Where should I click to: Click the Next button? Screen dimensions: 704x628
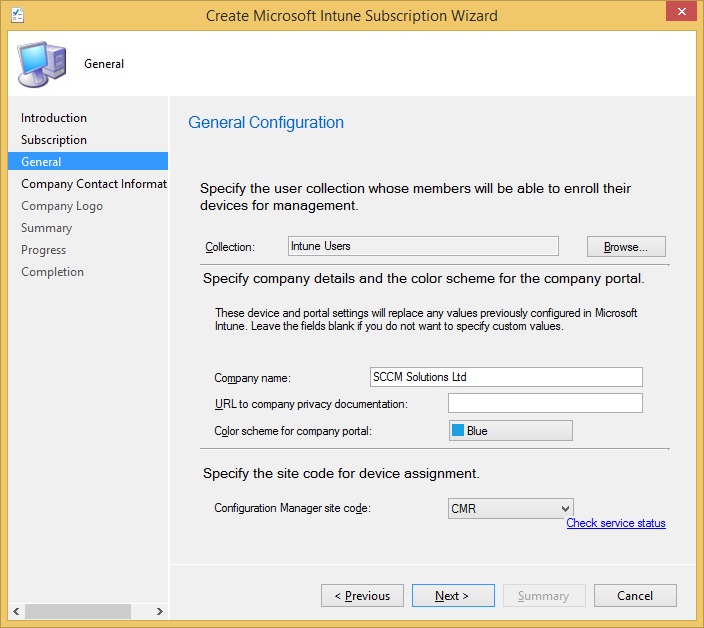(x=452, y=596)
